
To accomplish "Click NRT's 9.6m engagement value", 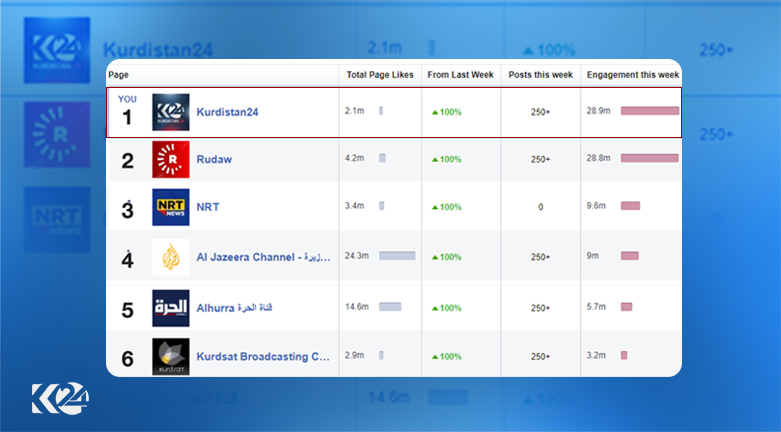I will tap(596, 205).
